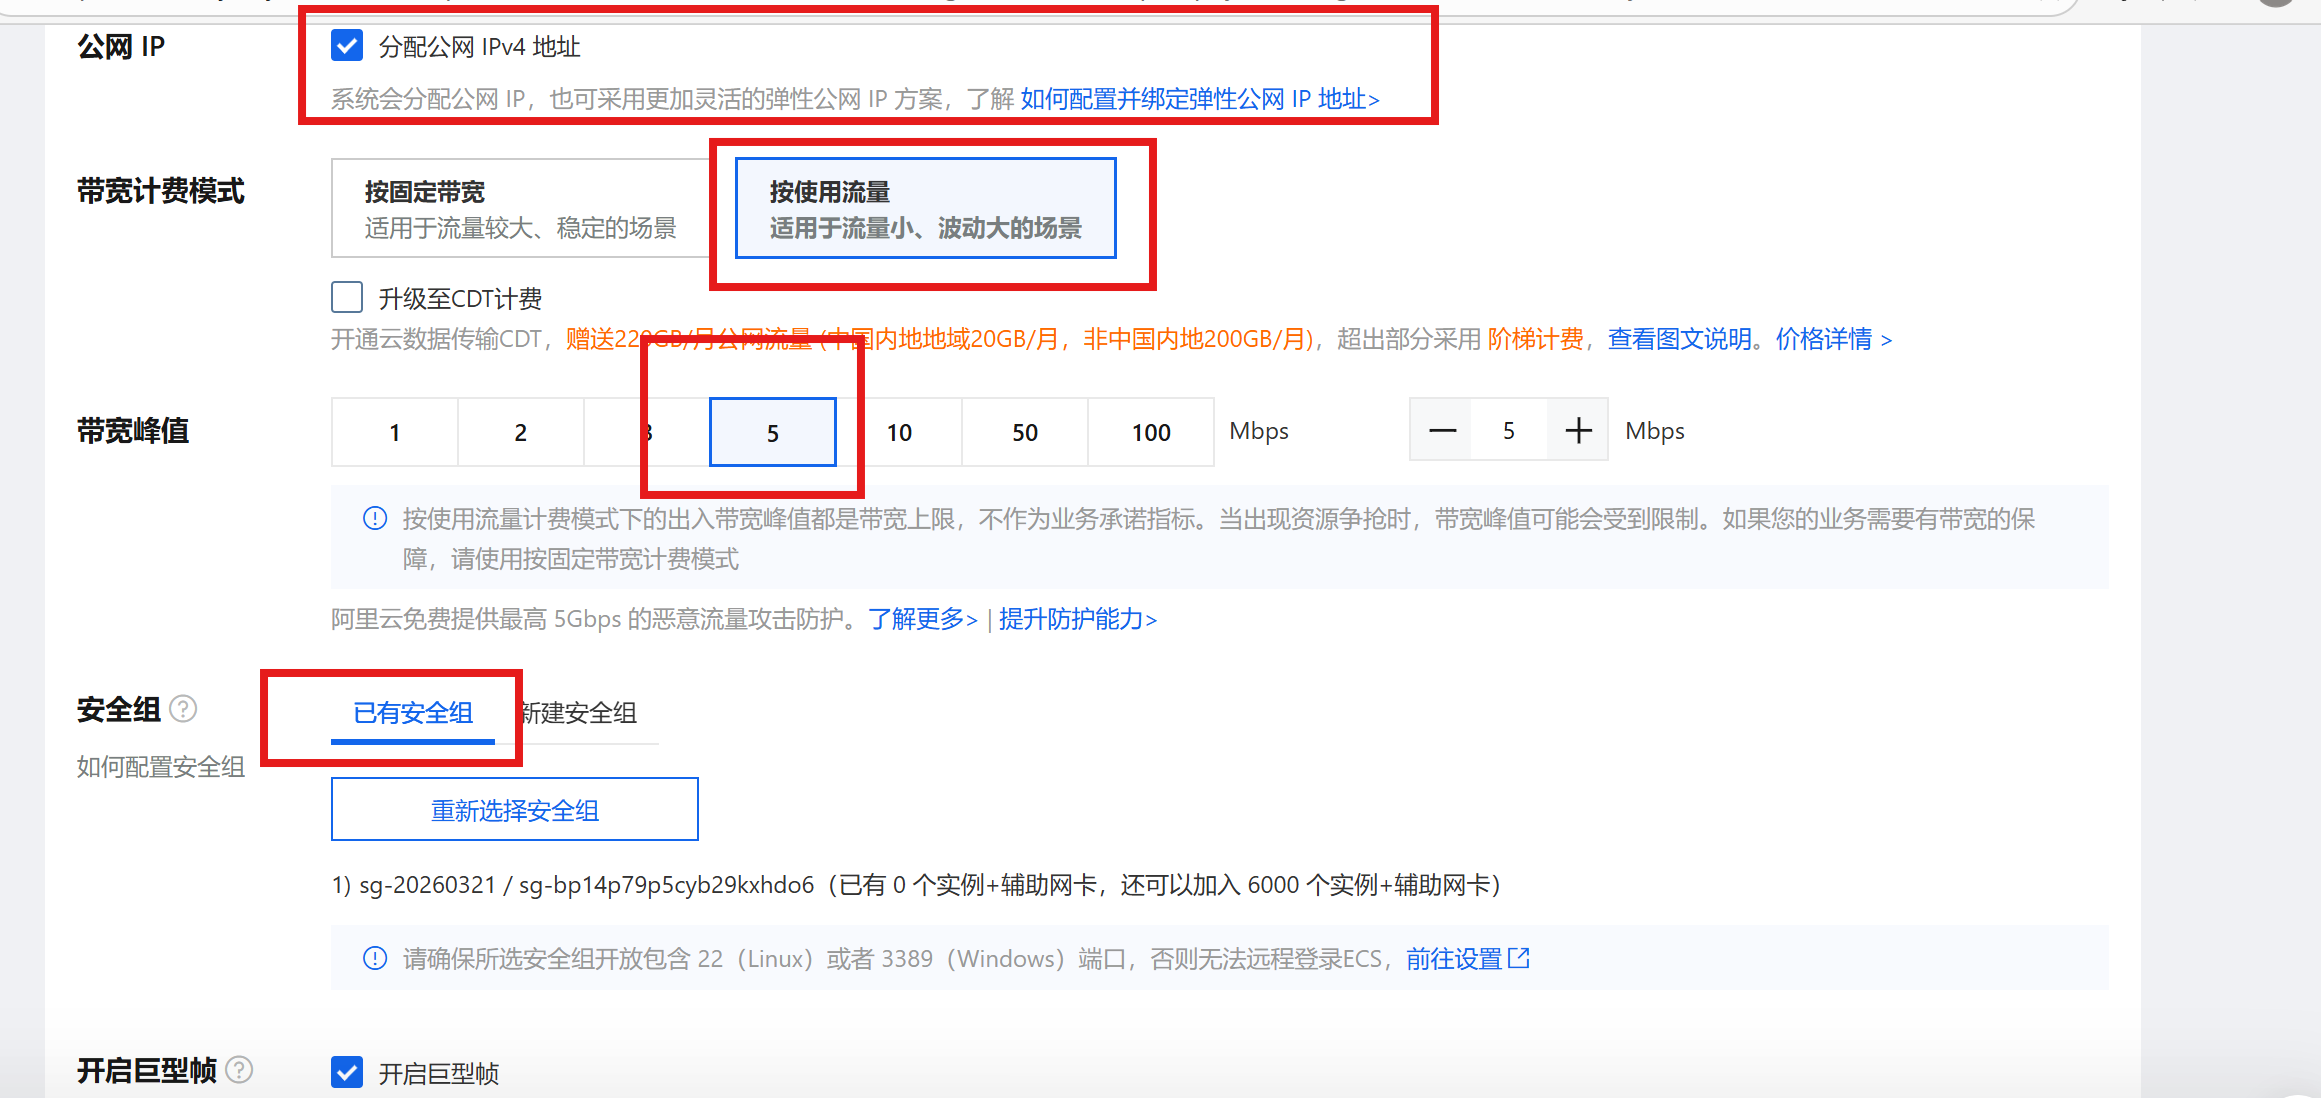Click minus button to decrease bandwidth
The image size is (2321, 1098).
tap(1442, 431)
